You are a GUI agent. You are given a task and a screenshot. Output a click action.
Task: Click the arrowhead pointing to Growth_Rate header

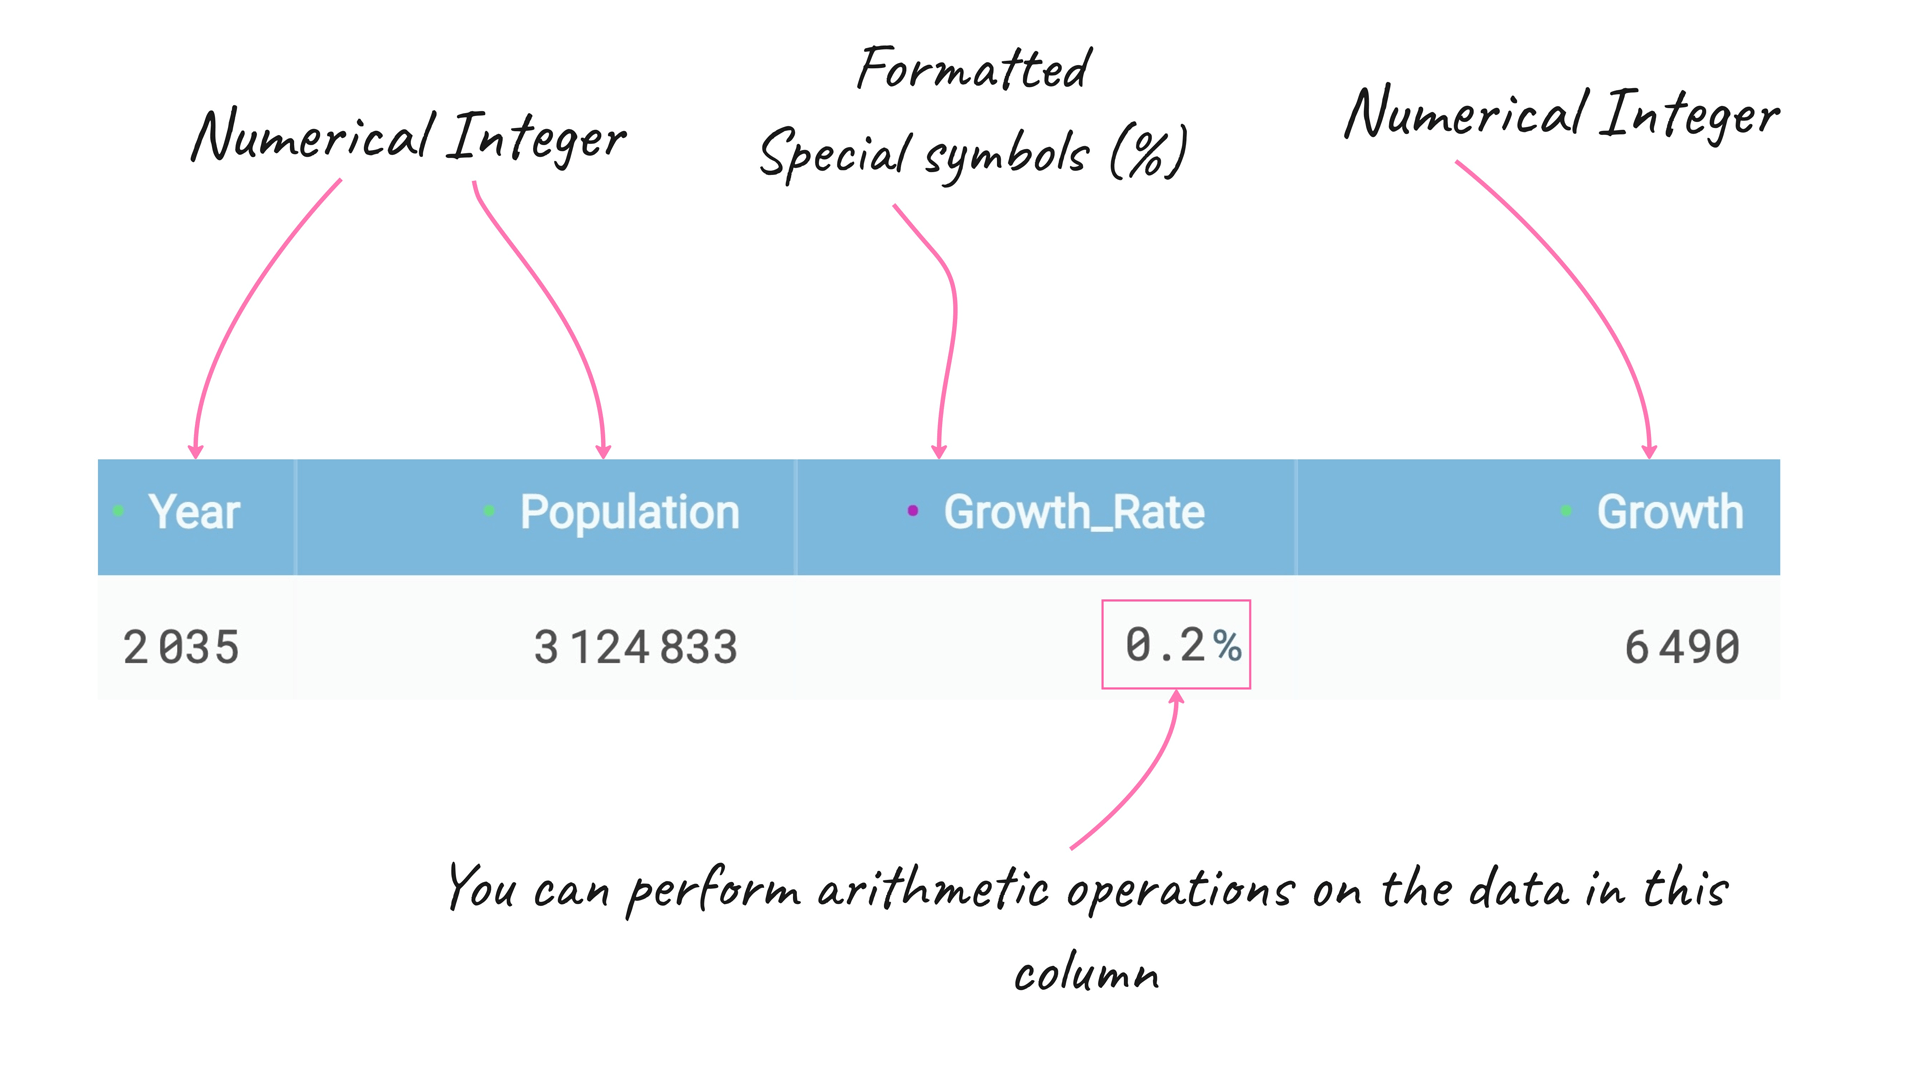pos(939,452)
